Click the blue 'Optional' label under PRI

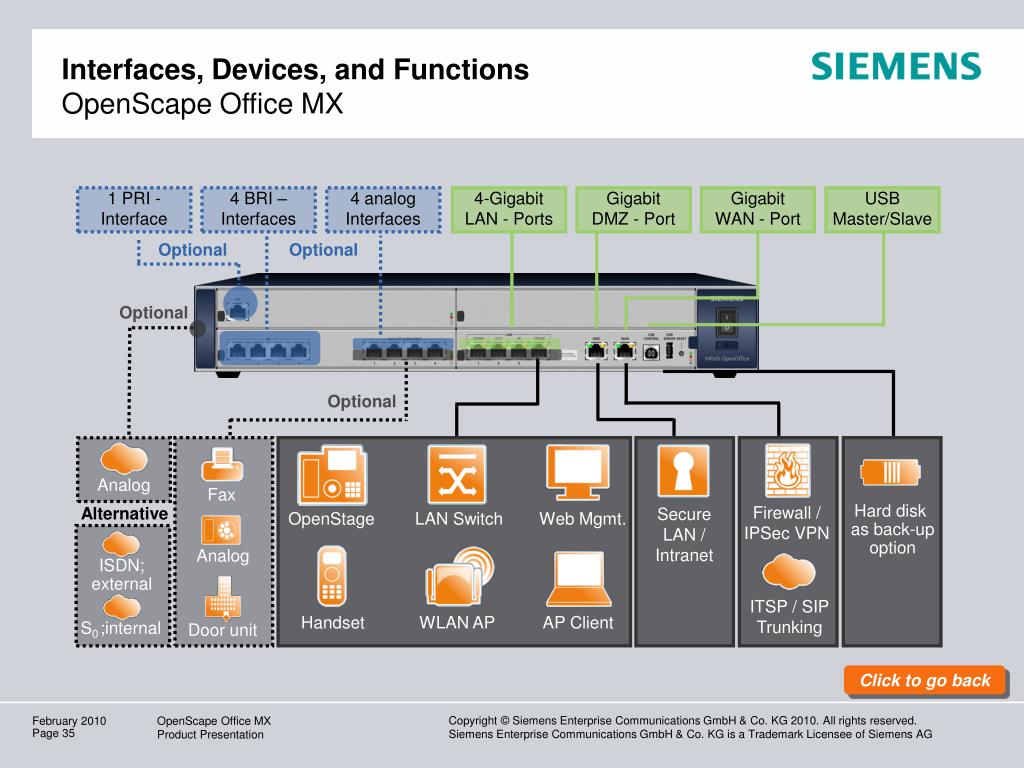click(x=193, y=250)
